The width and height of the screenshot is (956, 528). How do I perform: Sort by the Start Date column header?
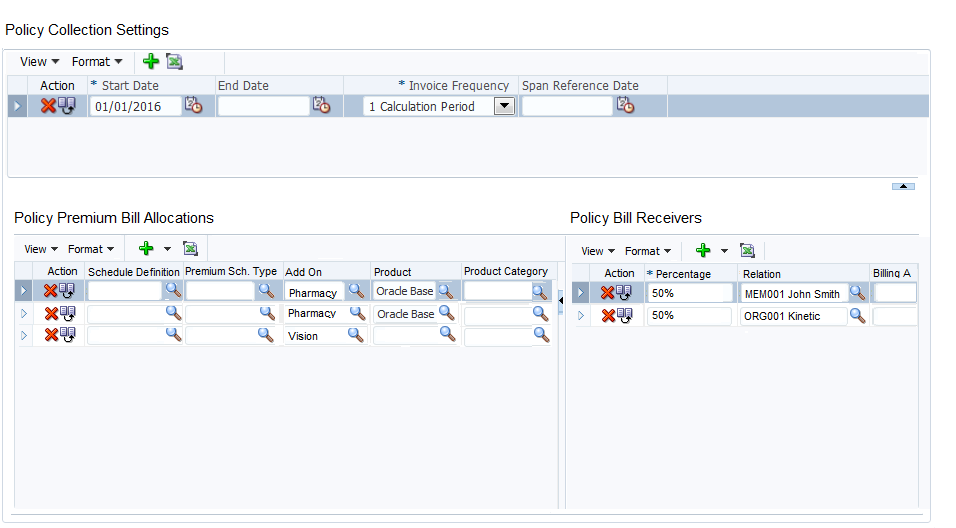tap(130, 85)
